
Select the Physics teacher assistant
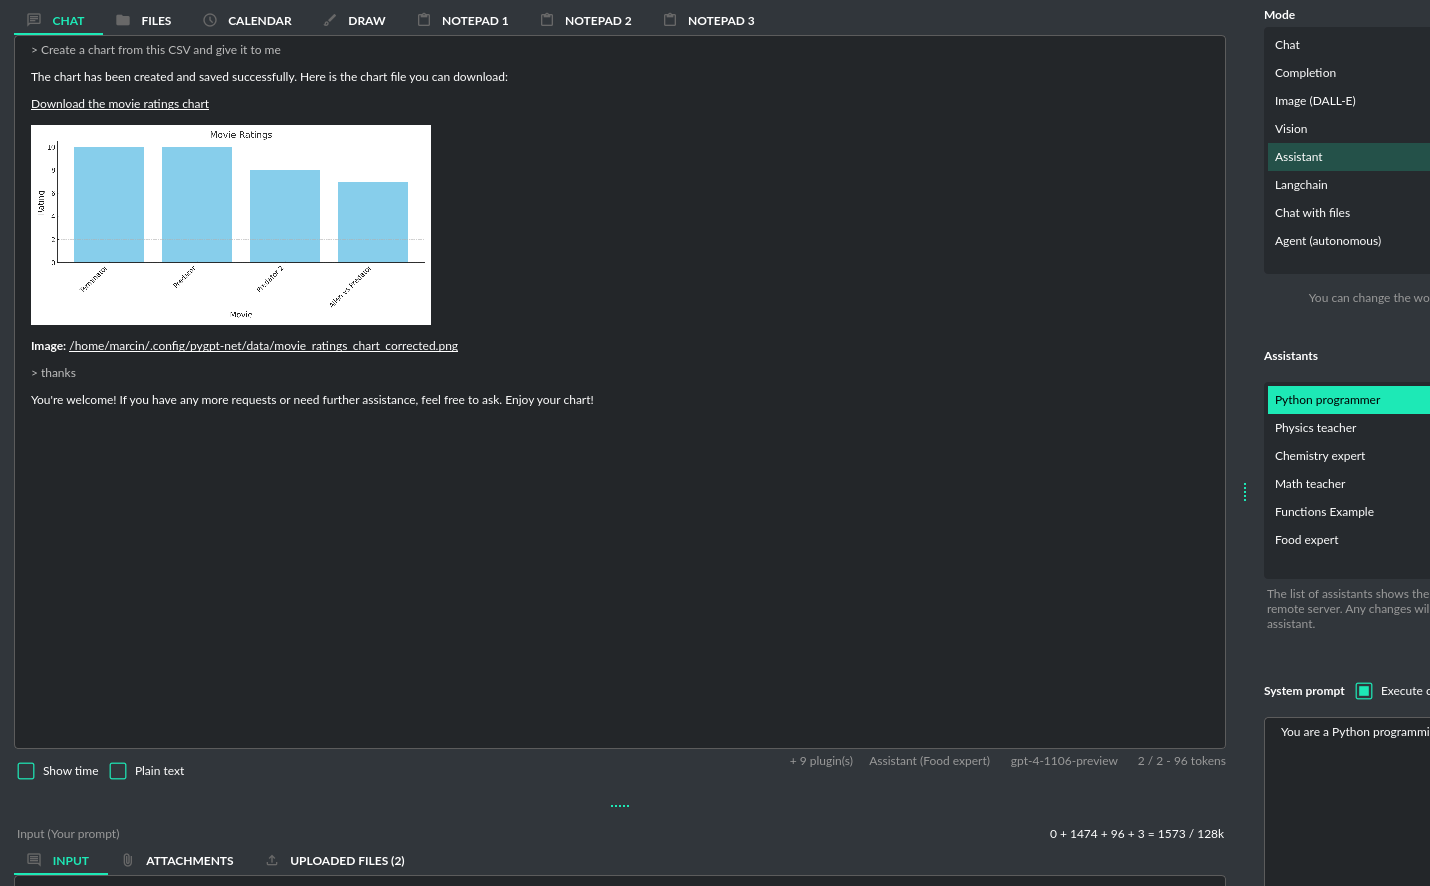pyautogui.click(x=1315, y=427)
